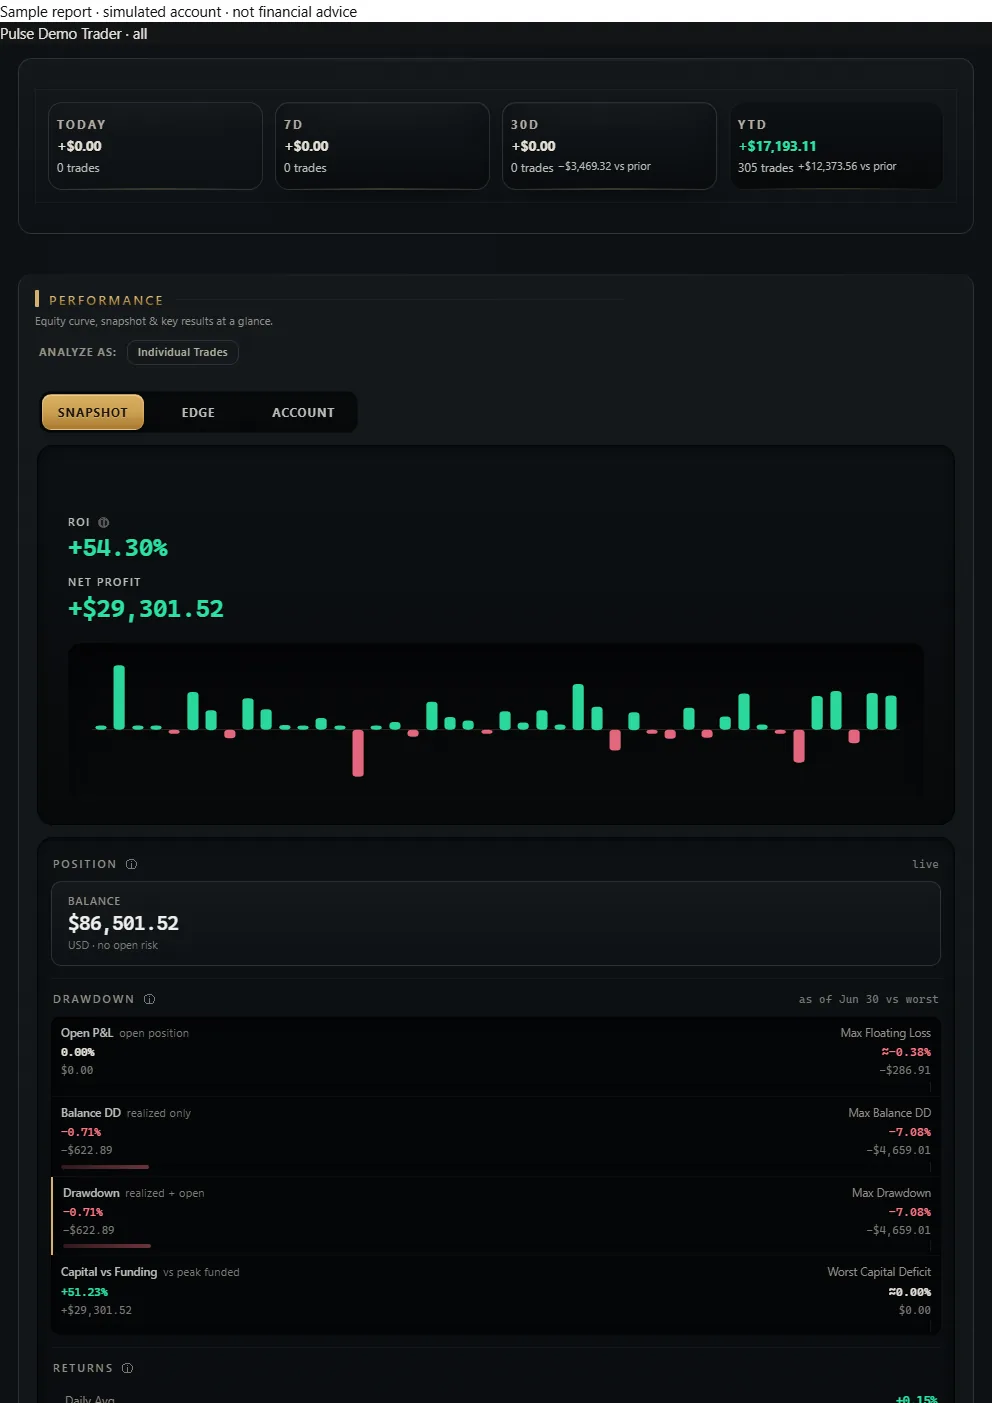The height and width of the screenshot is (1403, 992).
Task: Switch to the Snapshot tab
Action: pos(93,412)
